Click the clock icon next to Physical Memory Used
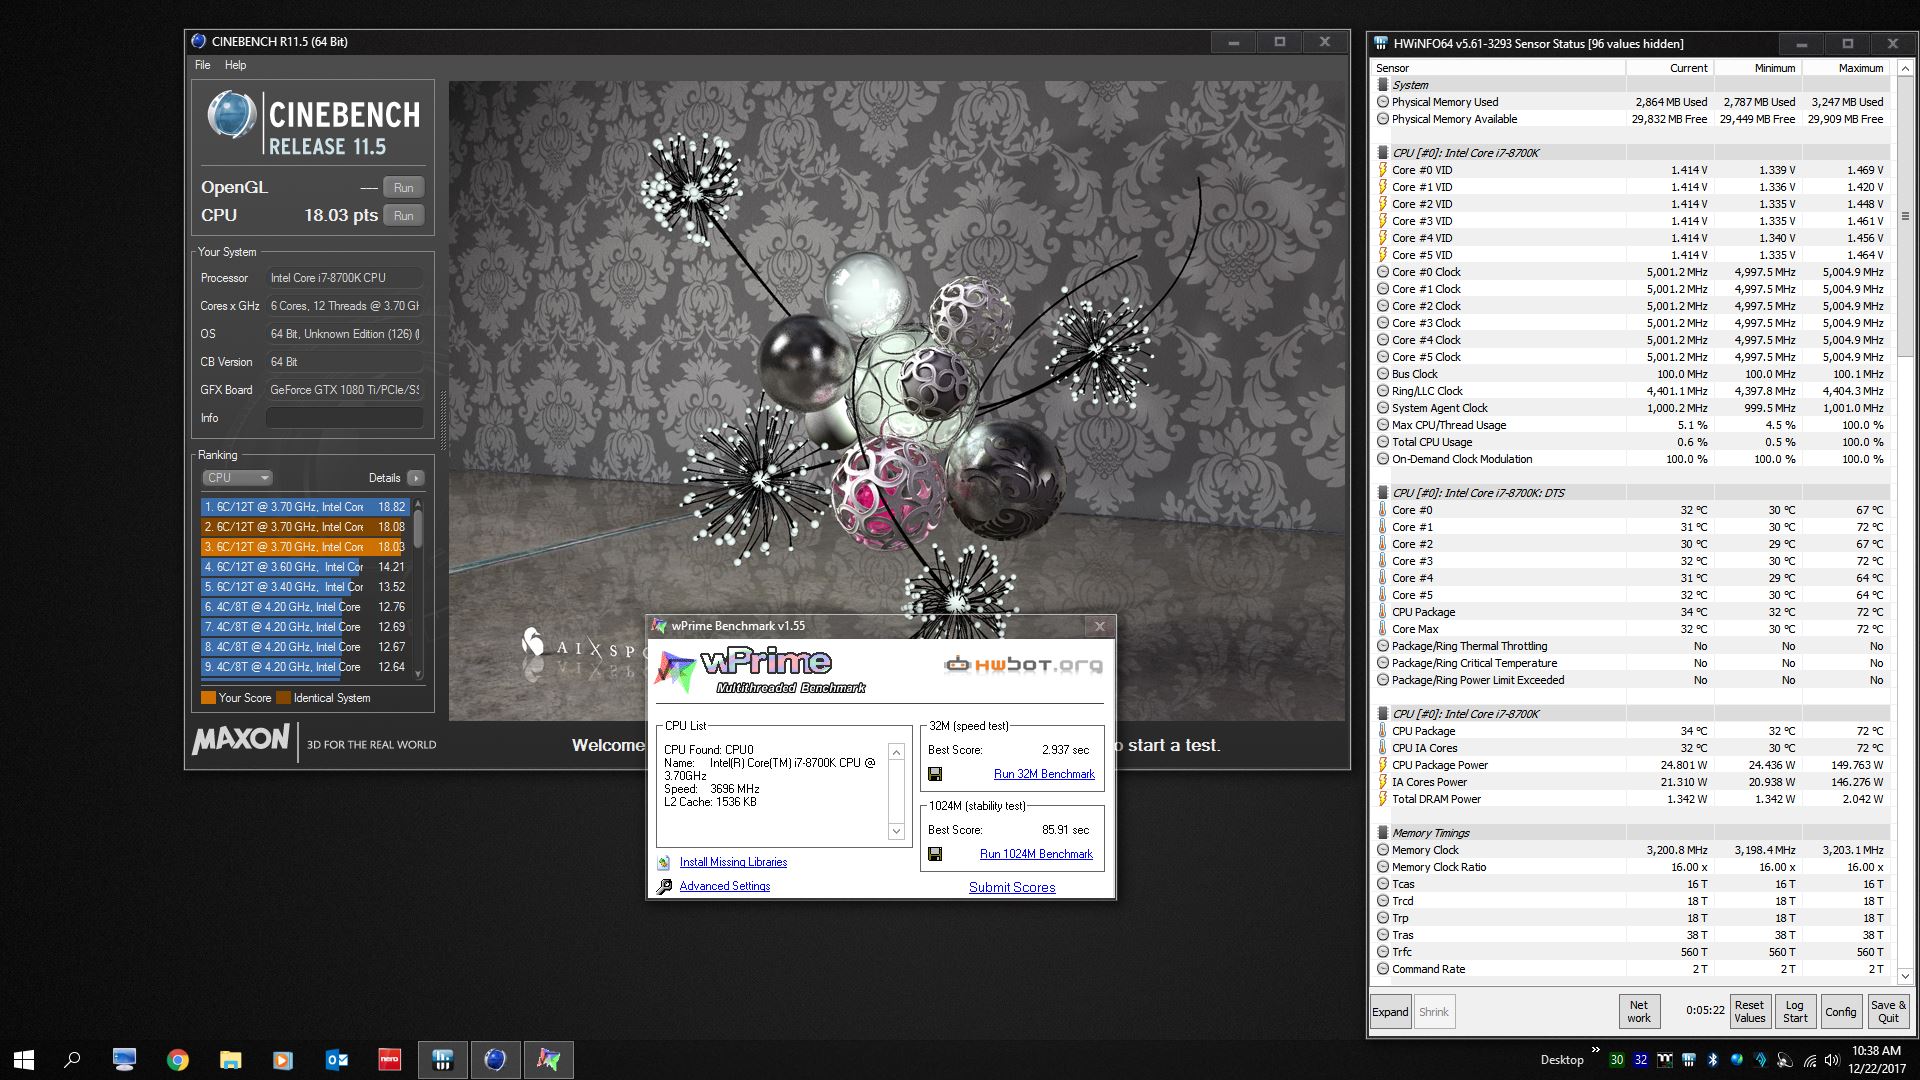The width and height of the screenshot is (1920, 1080). coord(1383,102)
